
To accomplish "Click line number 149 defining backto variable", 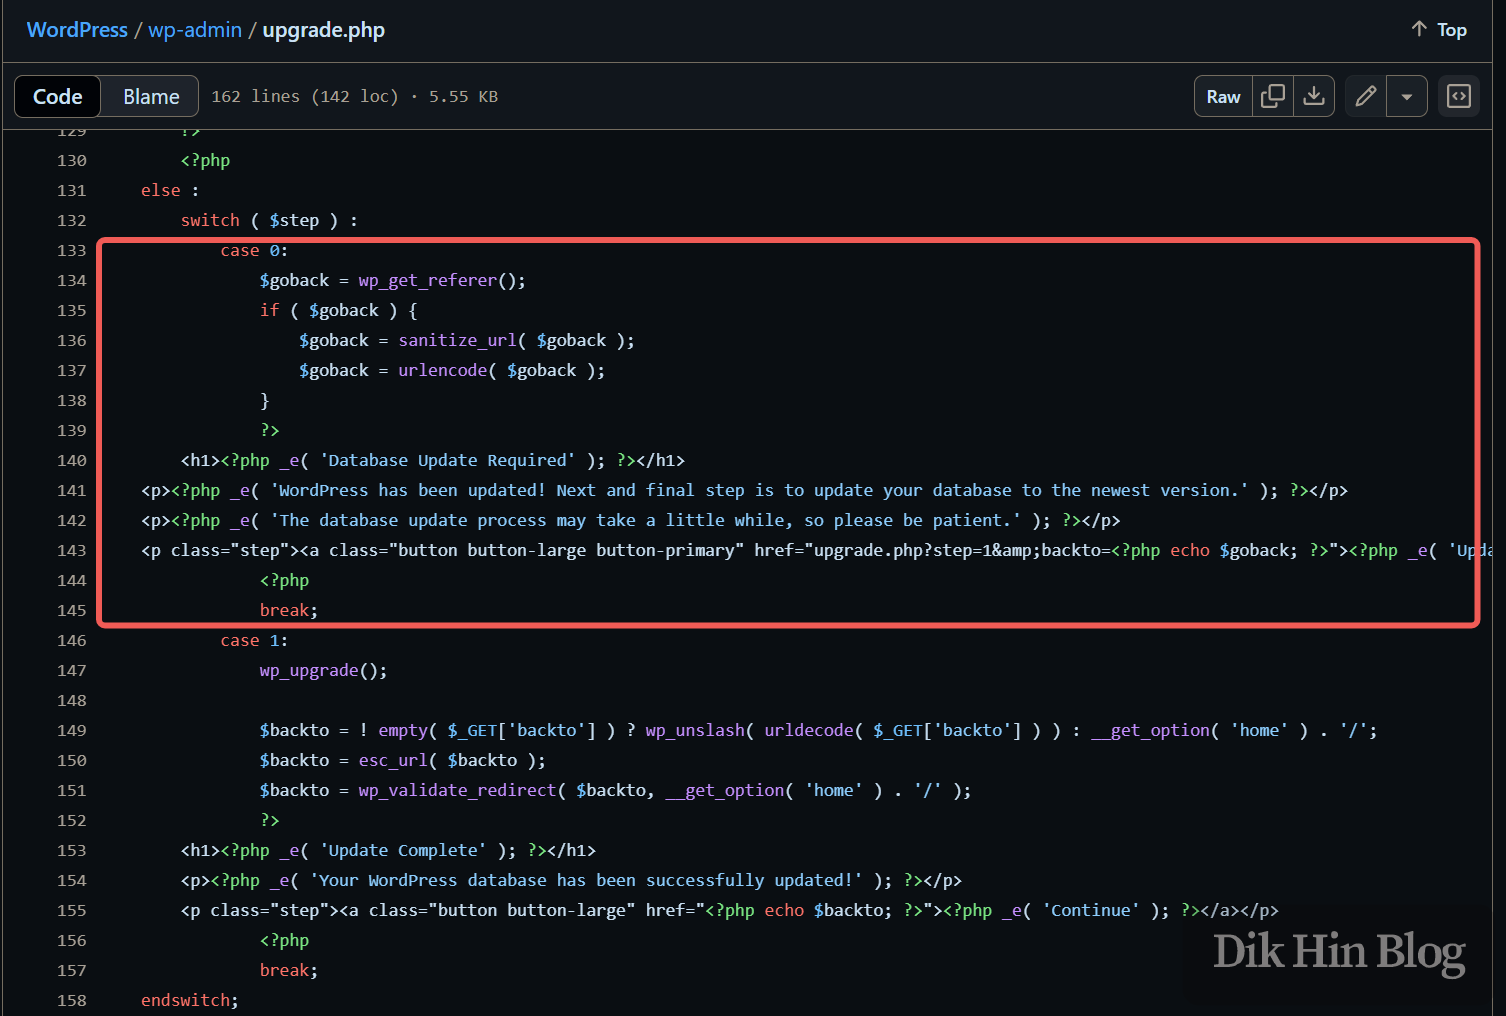I will (71, 730).
